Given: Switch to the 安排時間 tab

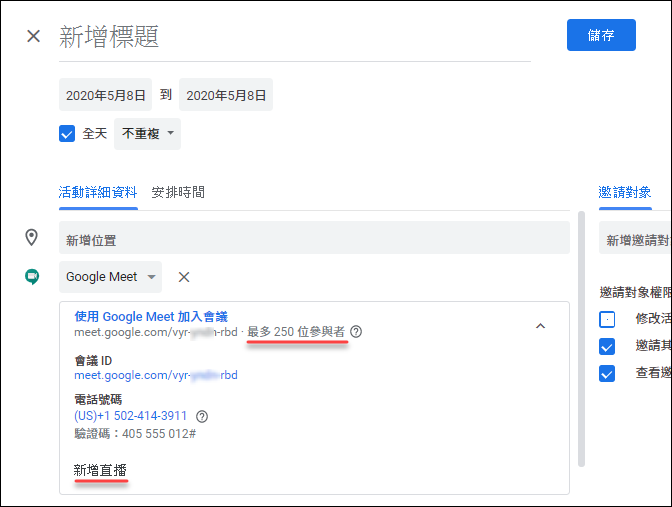Looking at the screenshot, I should click(x=178, y=192).
